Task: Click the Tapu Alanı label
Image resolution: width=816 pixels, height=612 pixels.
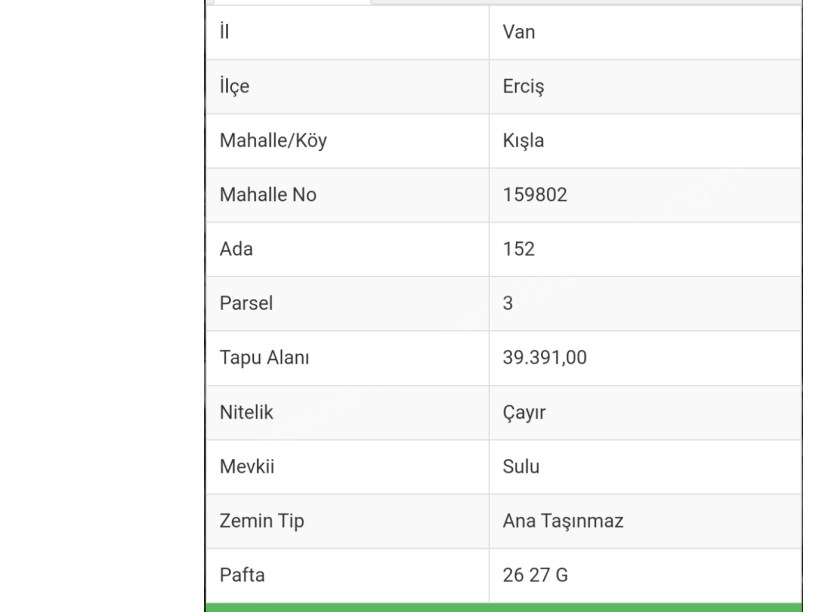Action: tap(264, 358)
